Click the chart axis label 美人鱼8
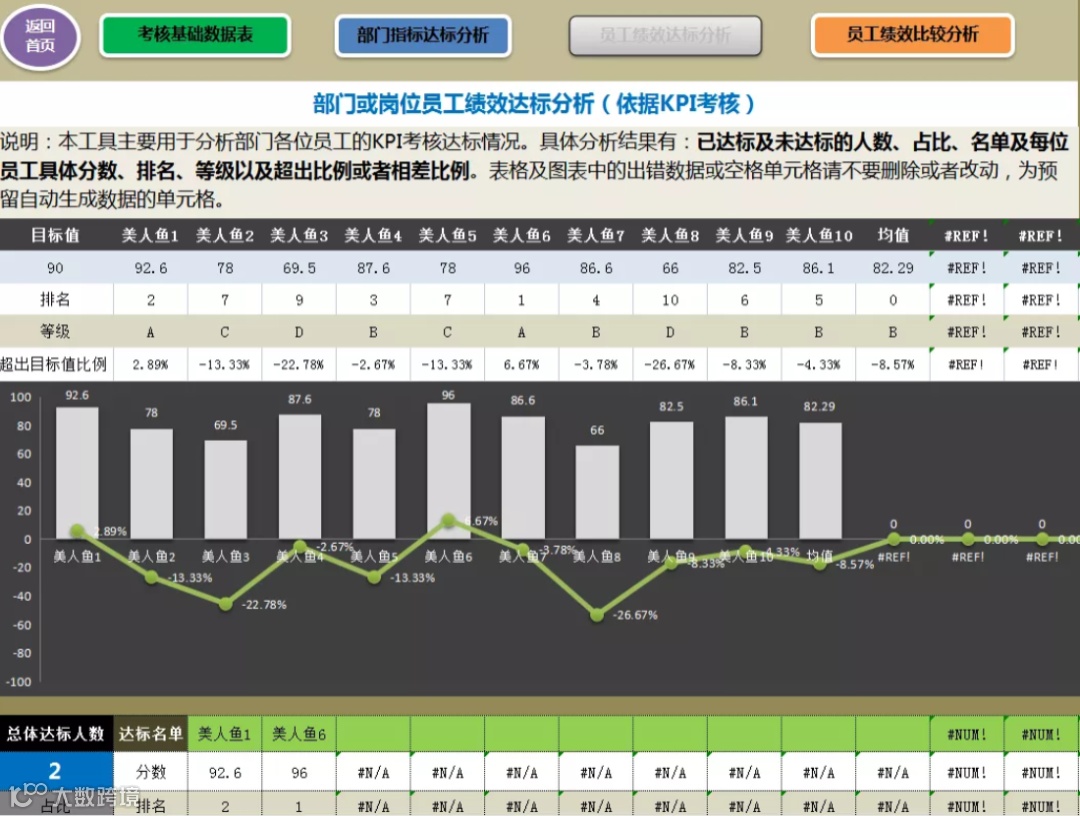1080x816 pixels. tap(597, 556)
